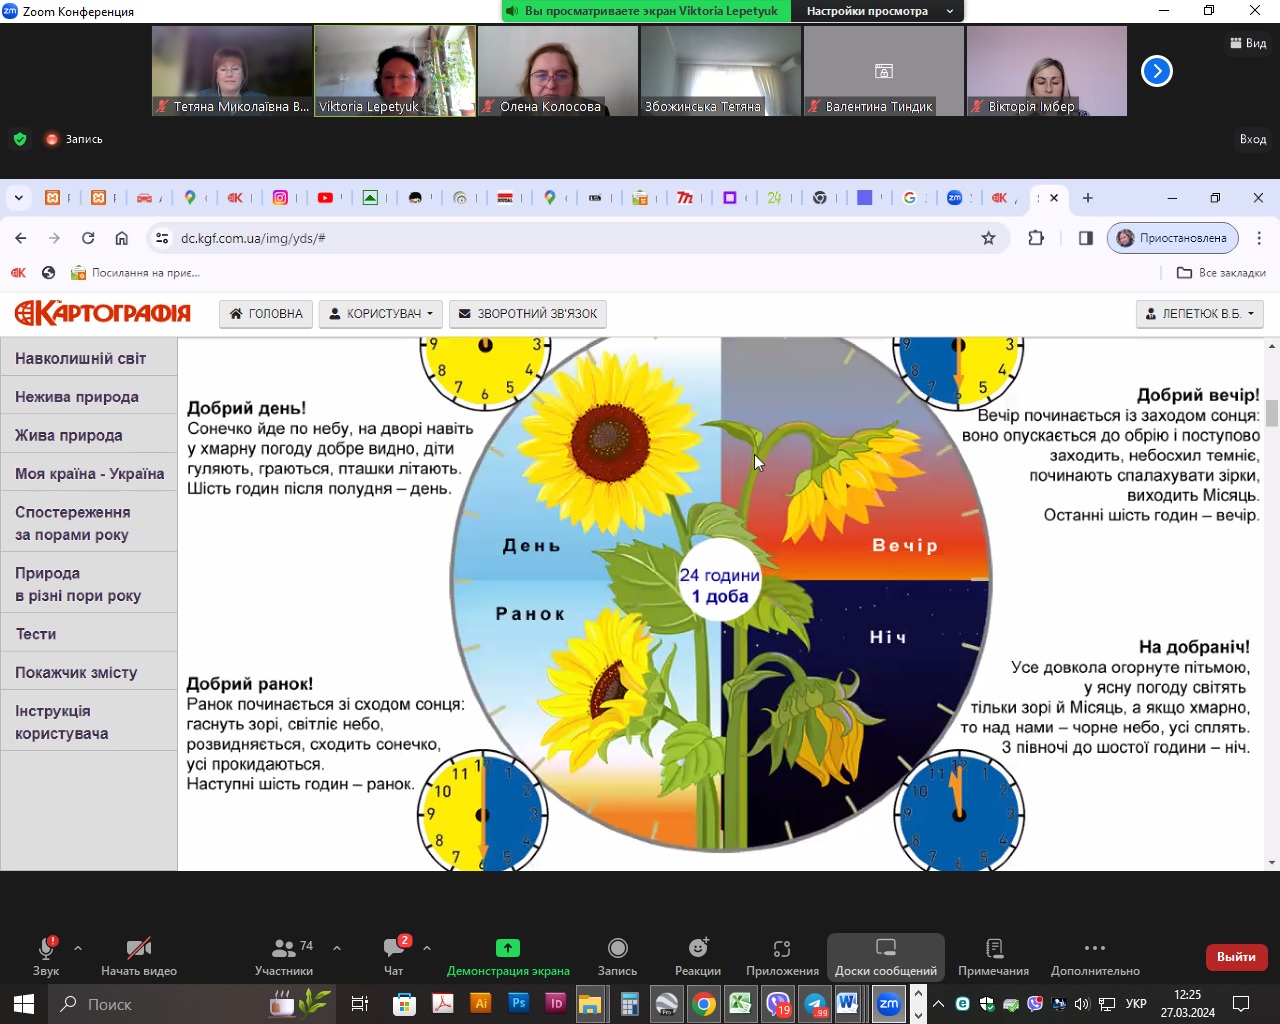Image resolution: width=1280 pixels, height=1024 pixels.
Task: Click the page vertical scrollbar thumb
Action: 1271,412
